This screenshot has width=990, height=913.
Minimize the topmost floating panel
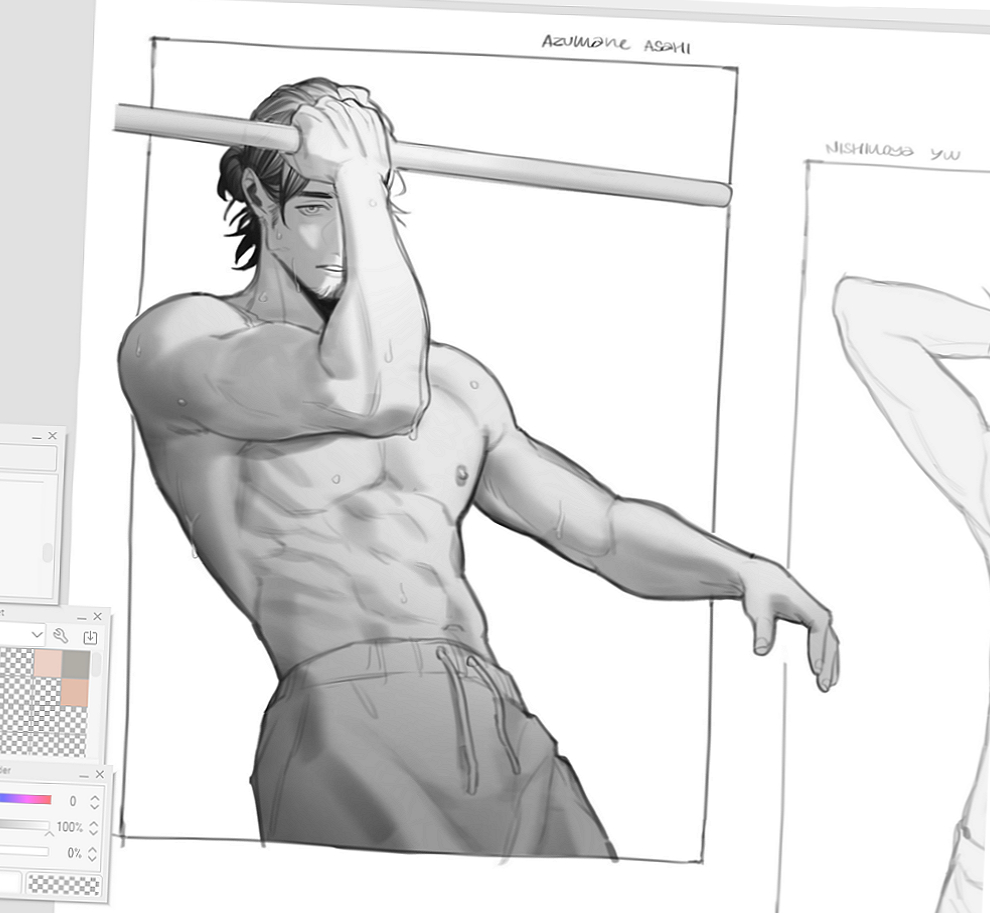tap(37, 437)
